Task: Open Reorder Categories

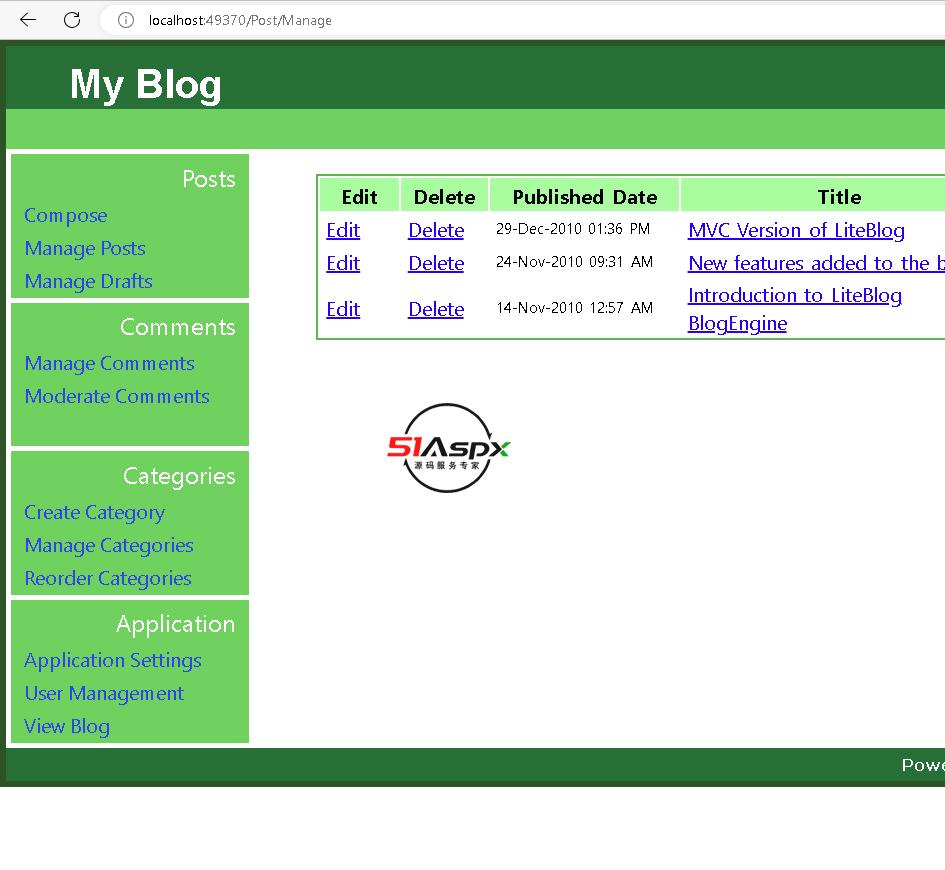Action: (x=107, y=578)
